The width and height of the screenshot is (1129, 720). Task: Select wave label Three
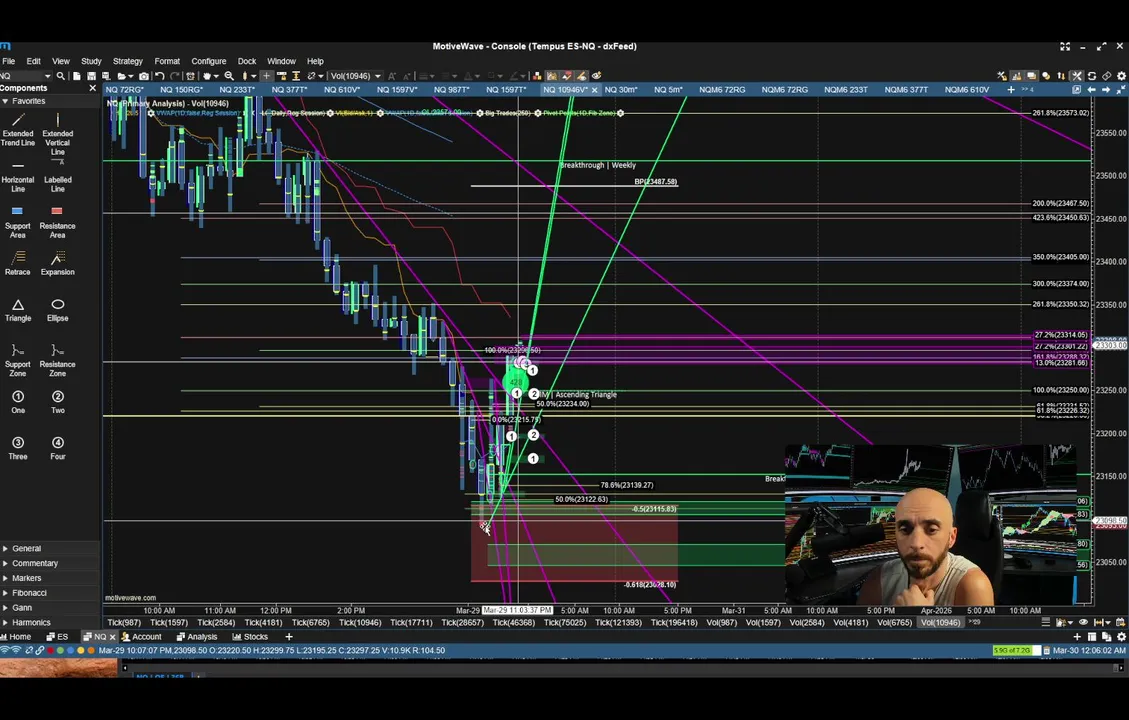(18, 448)
